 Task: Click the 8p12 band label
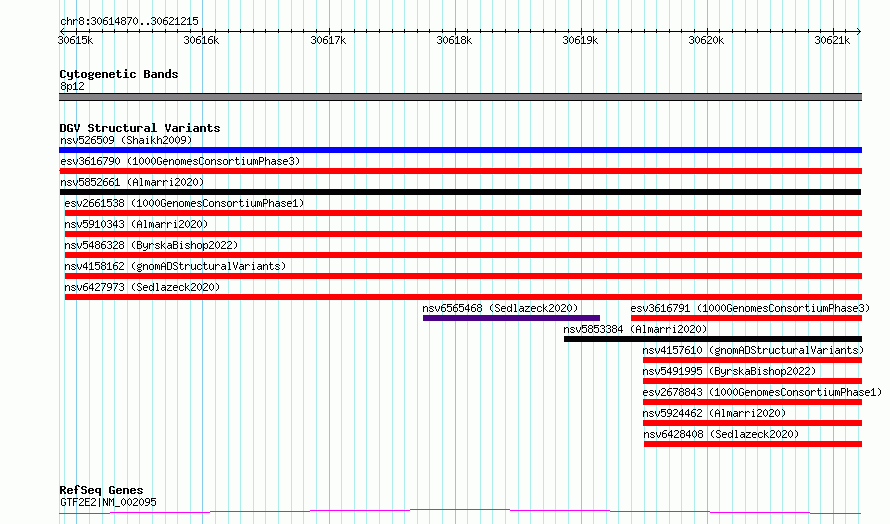(x=72, y=86)
